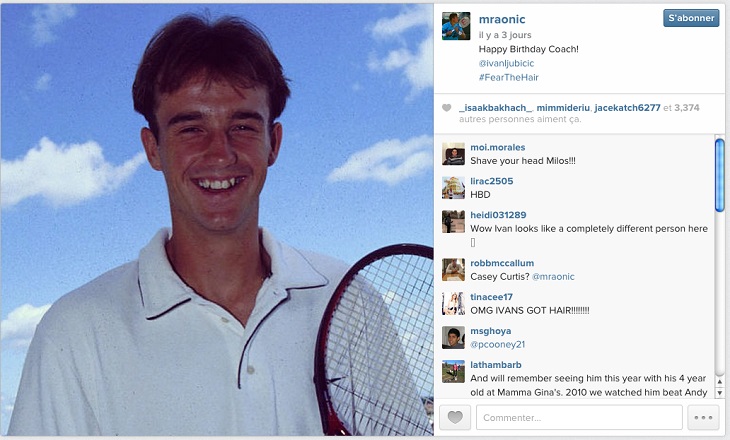Open the #FearTheHair hashtag

click(508, 77)
